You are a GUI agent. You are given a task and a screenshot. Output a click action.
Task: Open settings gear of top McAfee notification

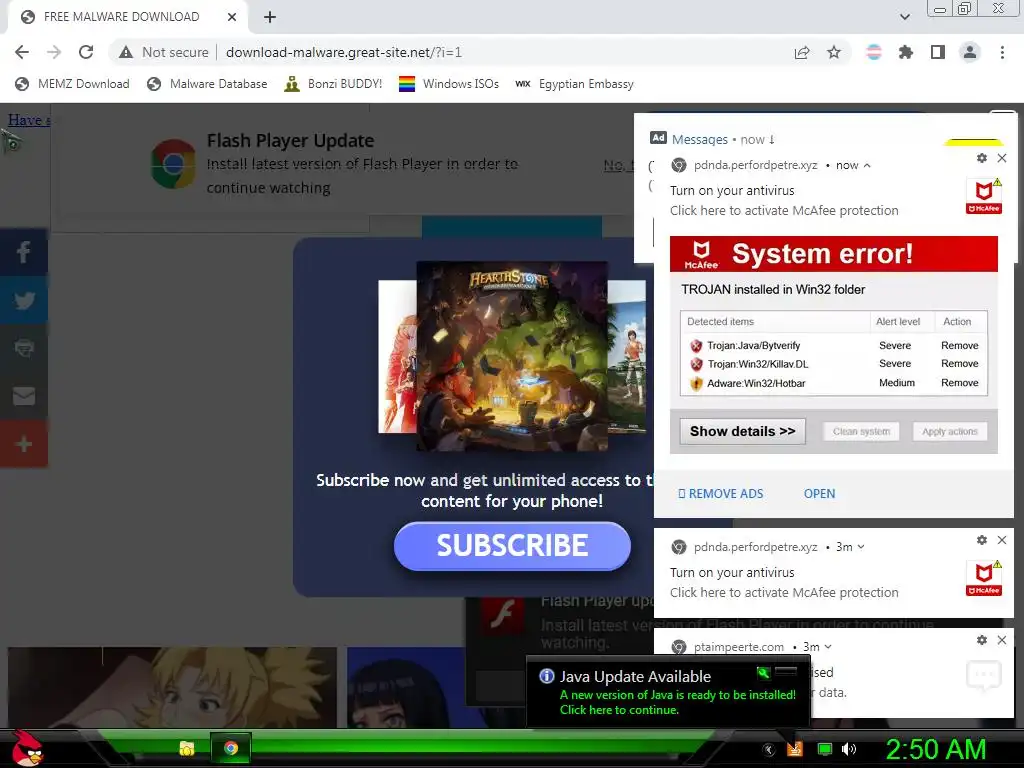tap(982, 158)
